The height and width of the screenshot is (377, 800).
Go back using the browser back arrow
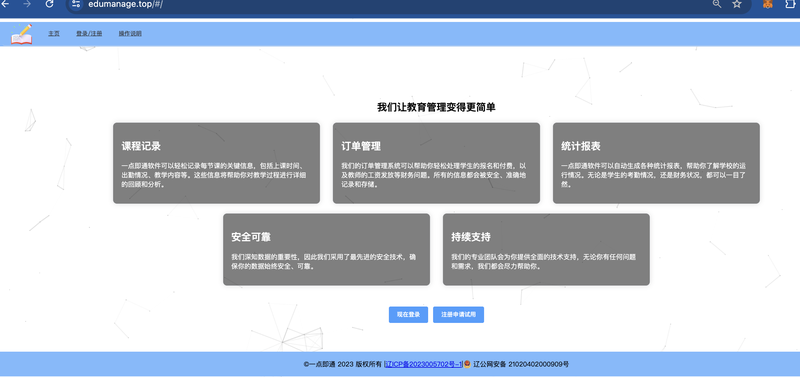click(x=5, y=4)
